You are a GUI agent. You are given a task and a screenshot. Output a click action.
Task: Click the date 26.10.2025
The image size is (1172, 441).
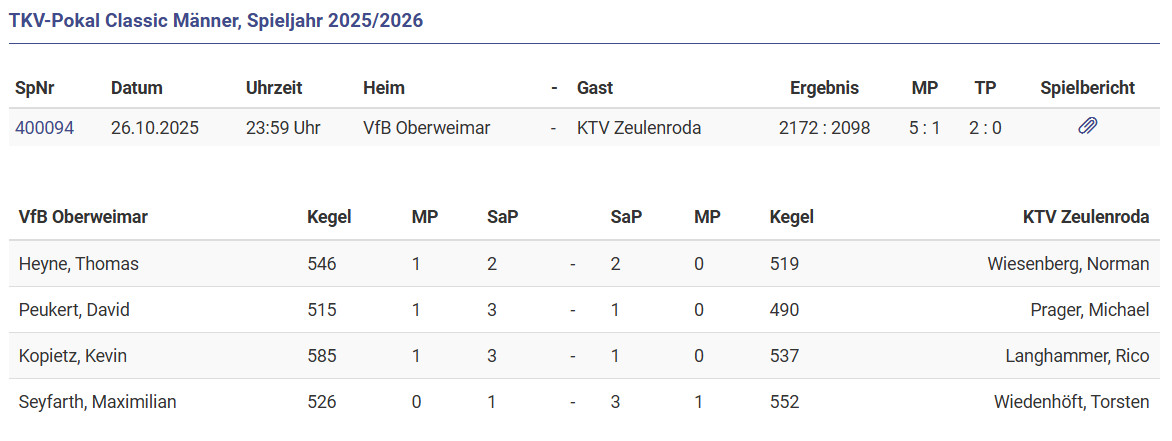point(155,128)
